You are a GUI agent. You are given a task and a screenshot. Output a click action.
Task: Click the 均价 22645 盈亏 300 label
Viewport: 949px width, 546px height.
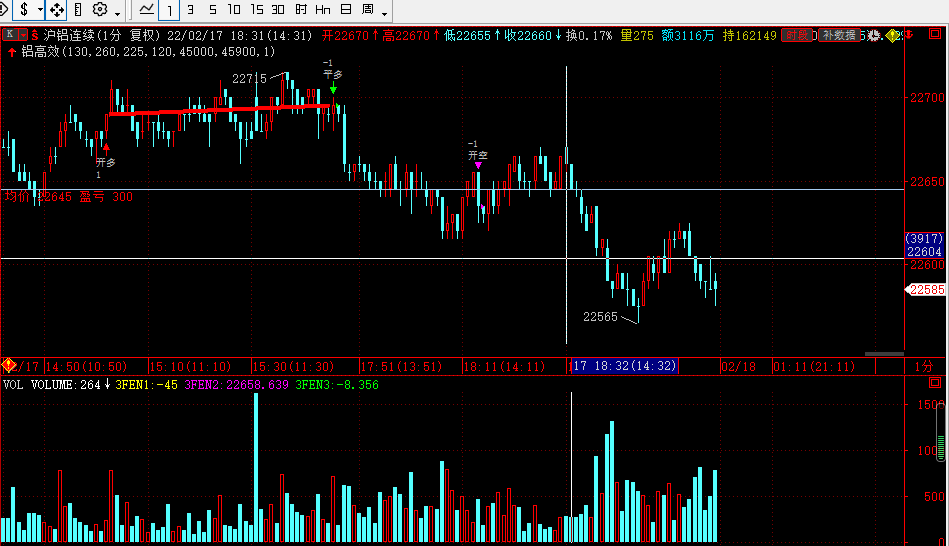coord(68,196)
